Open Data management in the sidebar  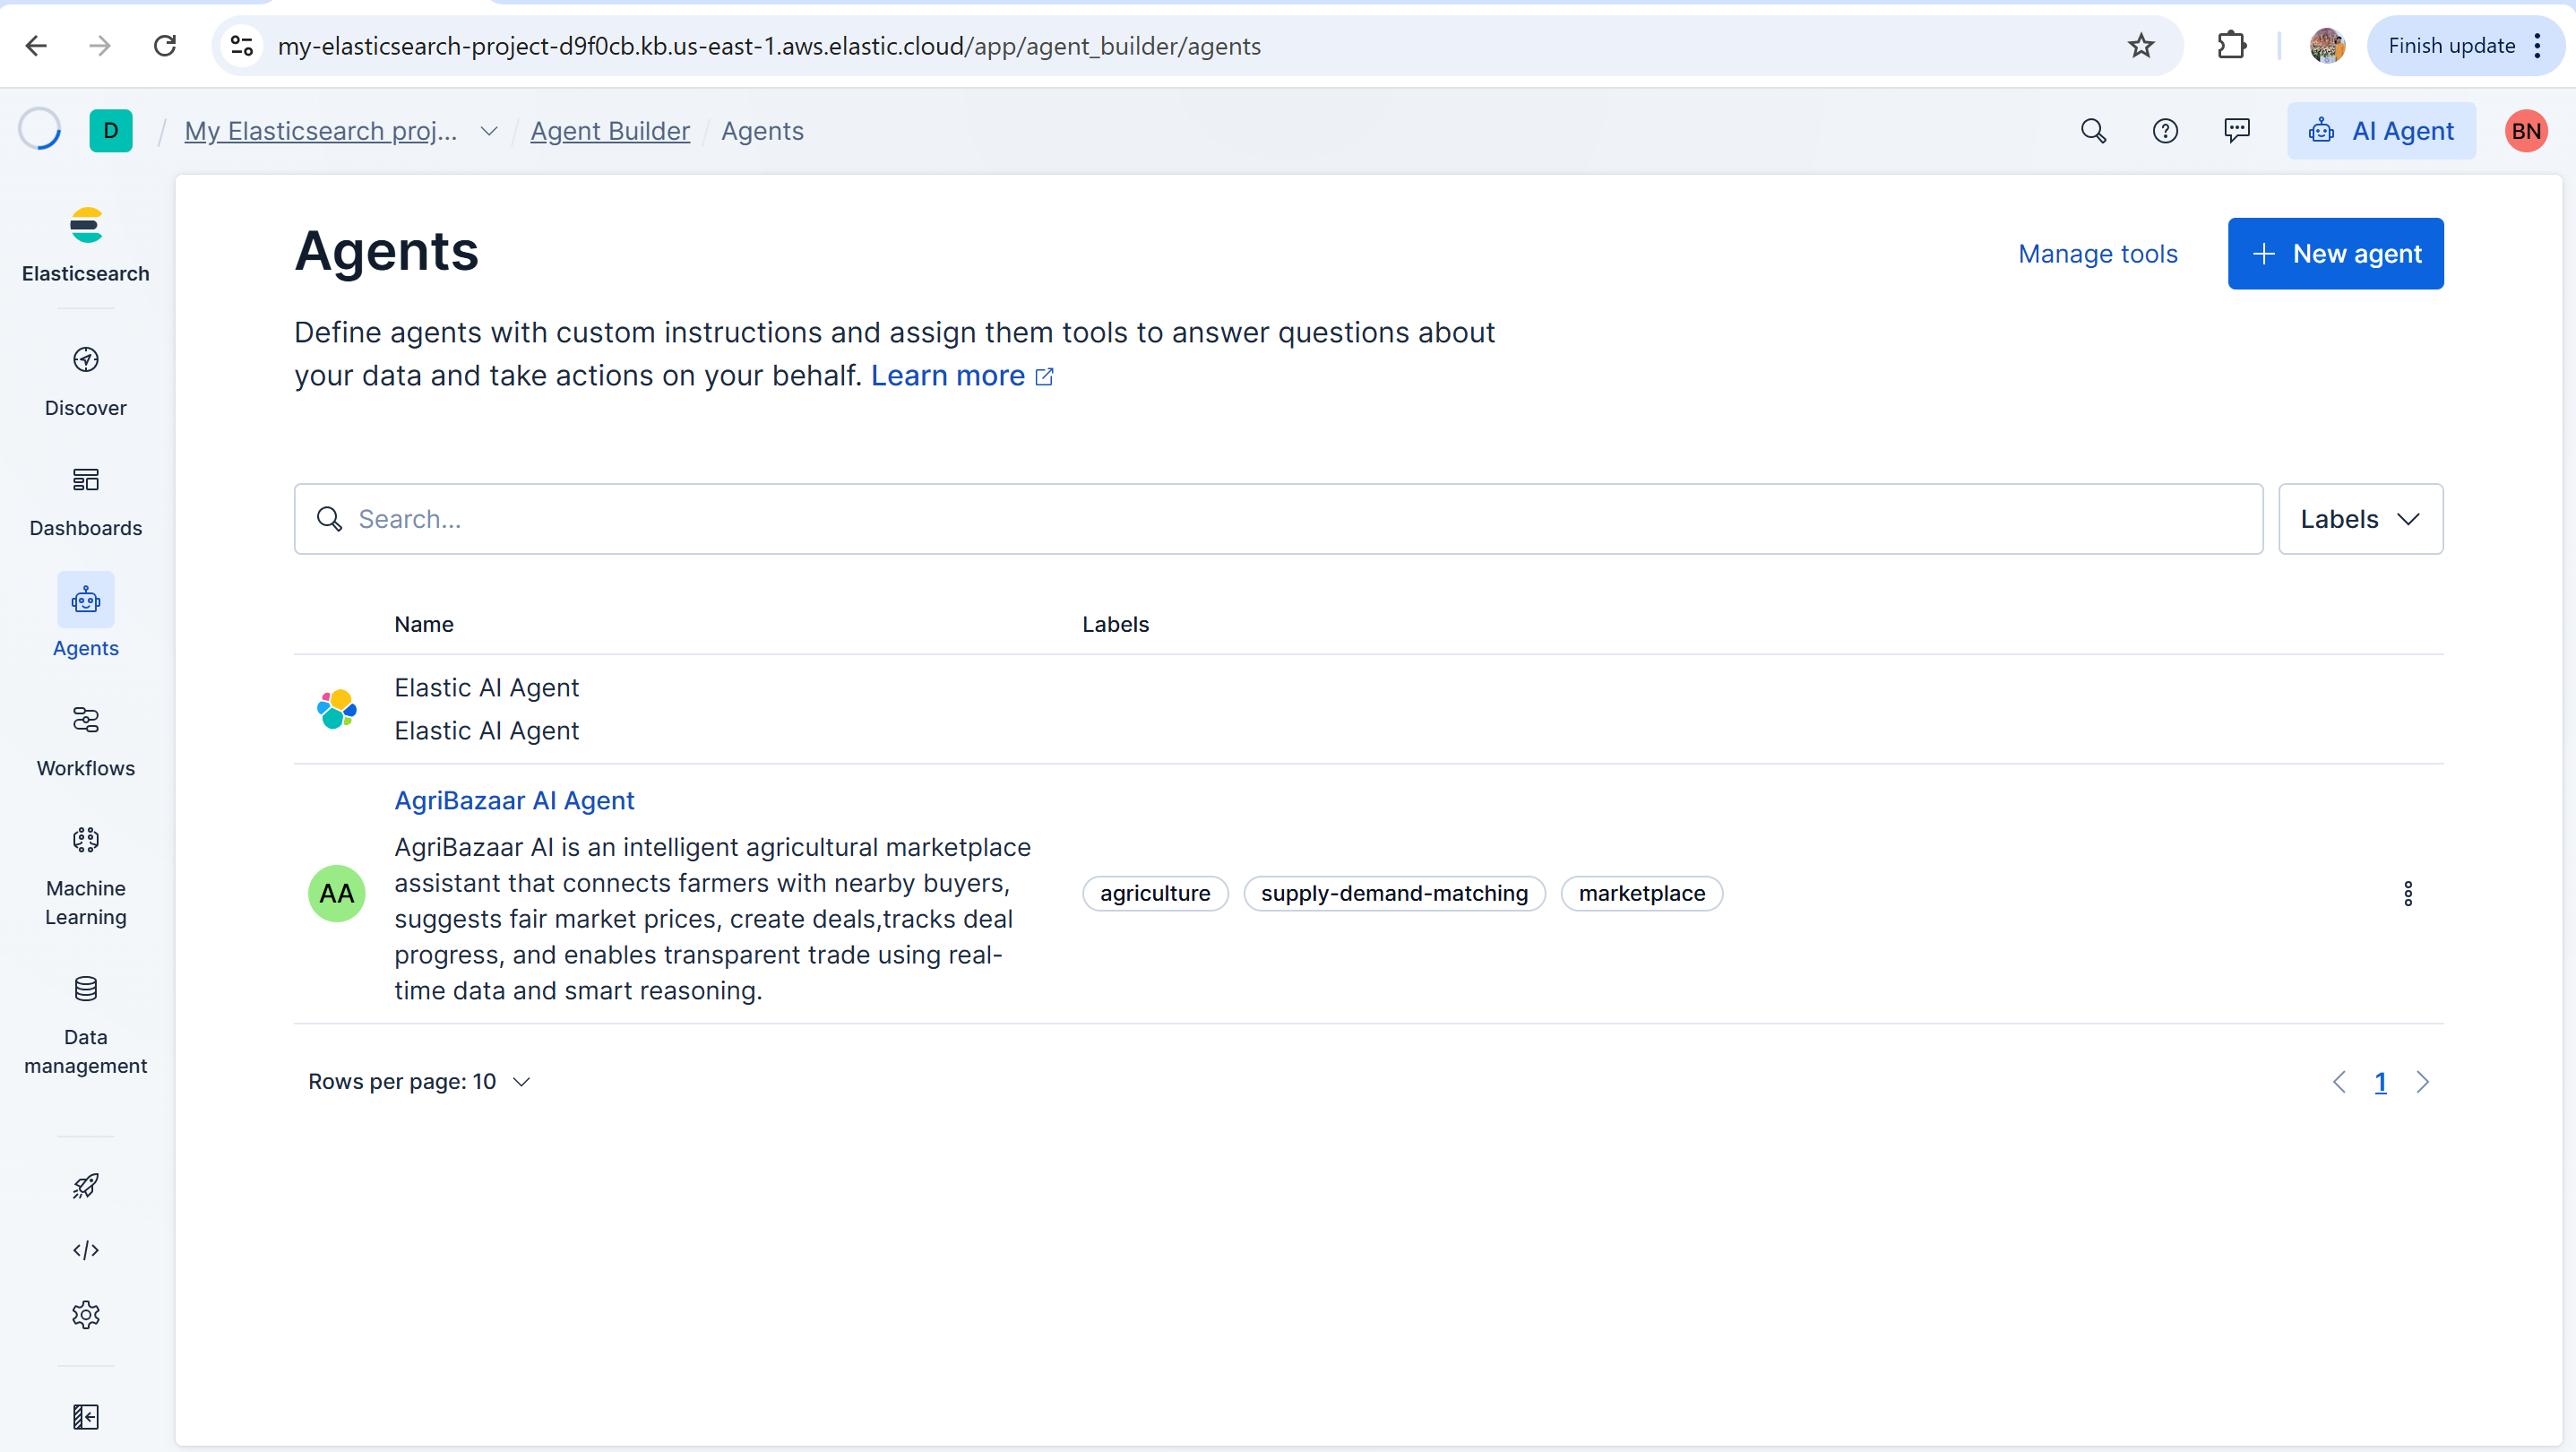pos(85,1022)
